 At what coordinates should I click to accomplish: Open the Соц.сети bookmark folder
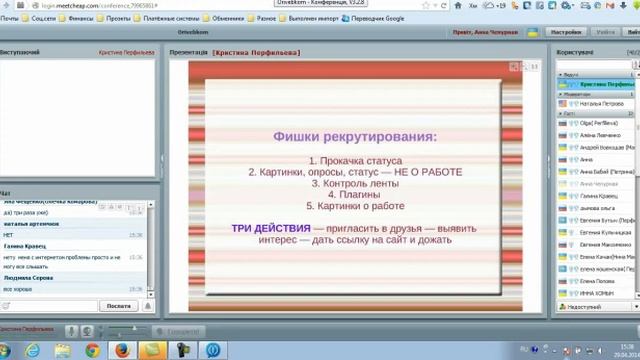(x=39, y=18)
